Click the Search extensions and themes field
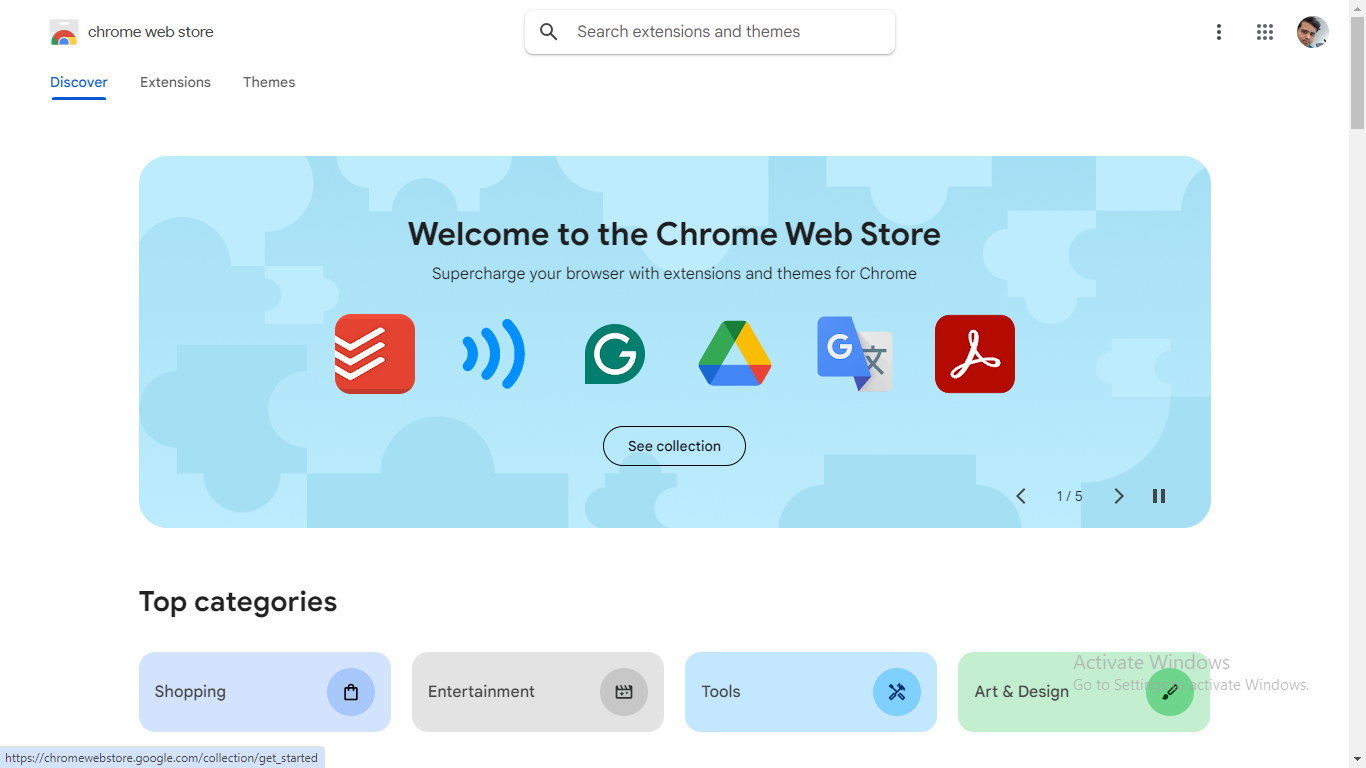The height and width of the screenshot is (768, 1366). 720,32
